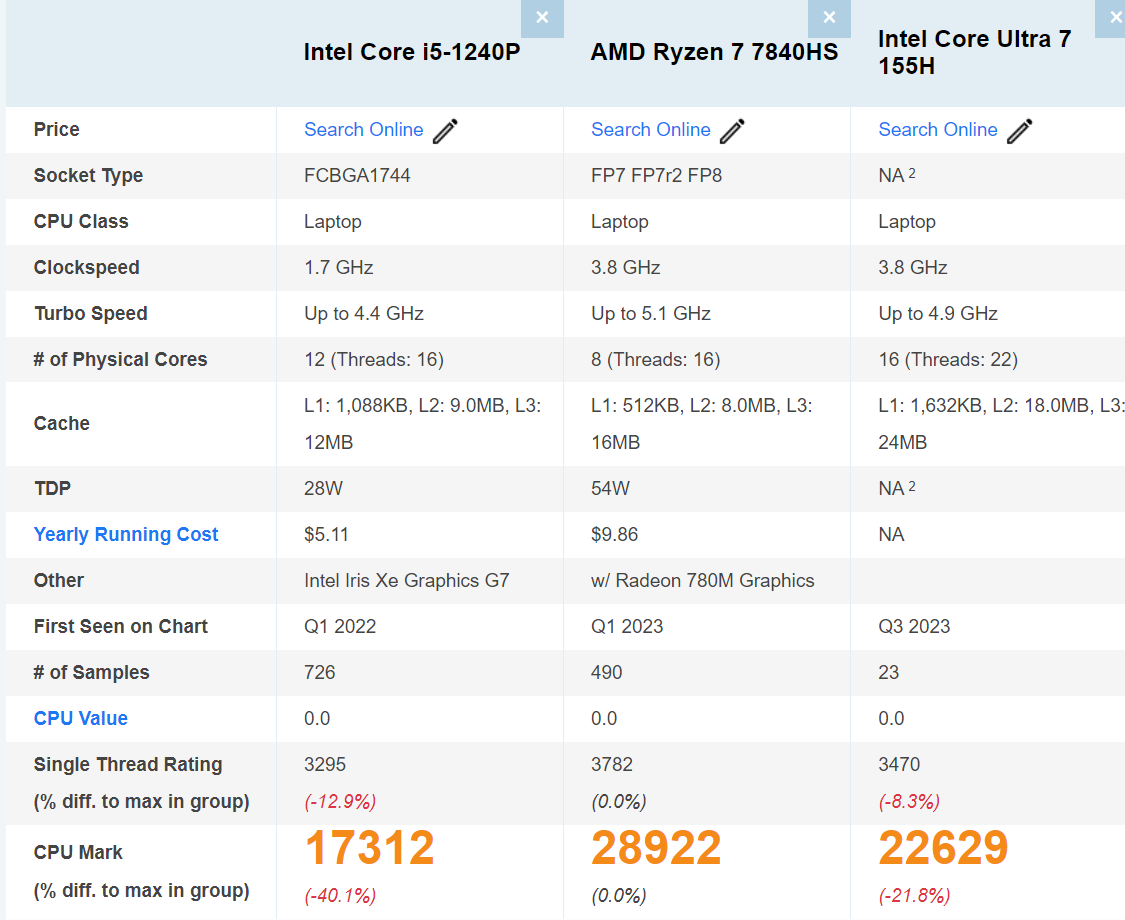The width and height of the screenshot is (1125, 920).
Task: Select AMD Ryzen 7 7840HS cache details
Action: click(702, 423)
